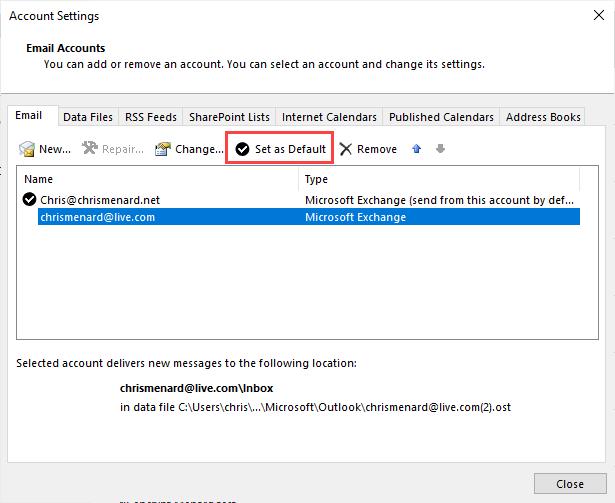The image size is (615, 503).
Task: Click Set as Default checkmark button
Action: pyautogui.click(x=243, y=150)
